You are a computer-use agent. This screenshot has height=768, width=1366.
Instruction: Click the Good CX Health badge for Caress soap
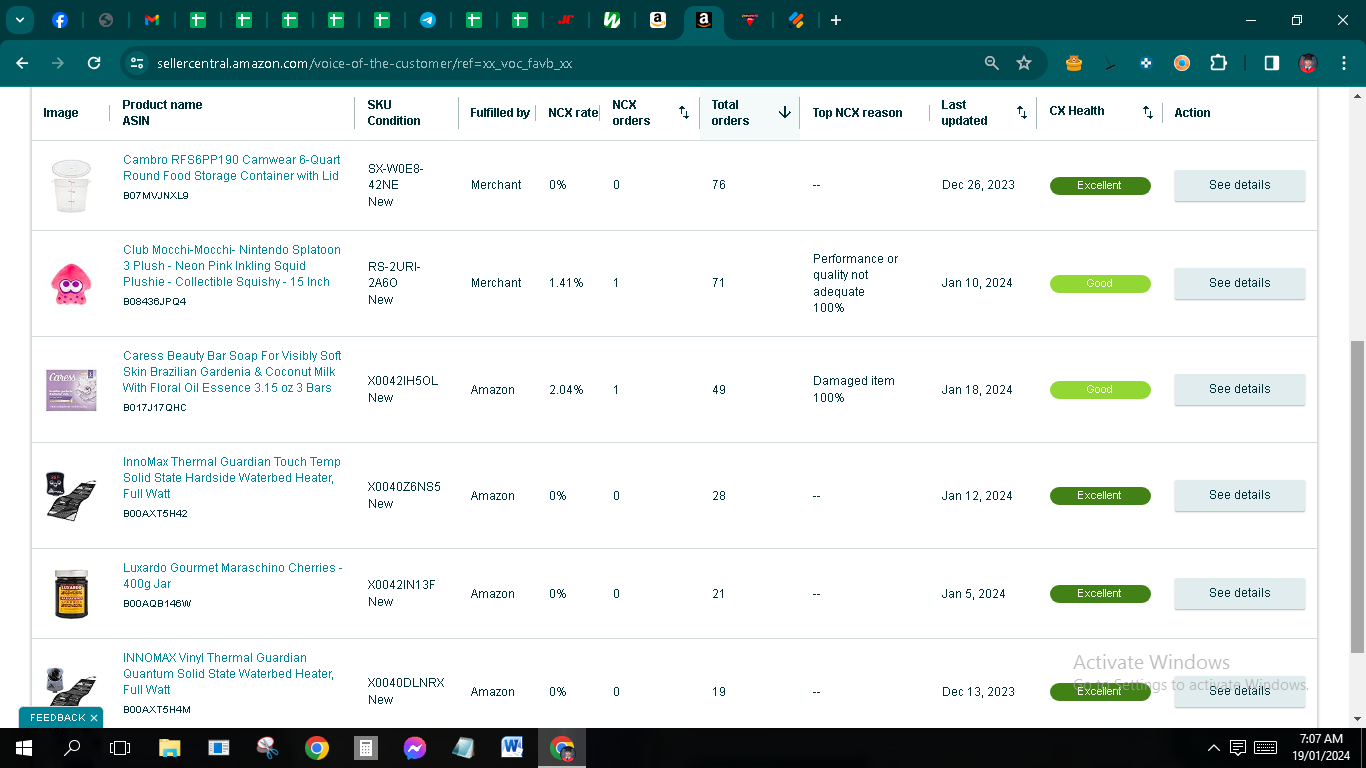[x=1100, y=390]
